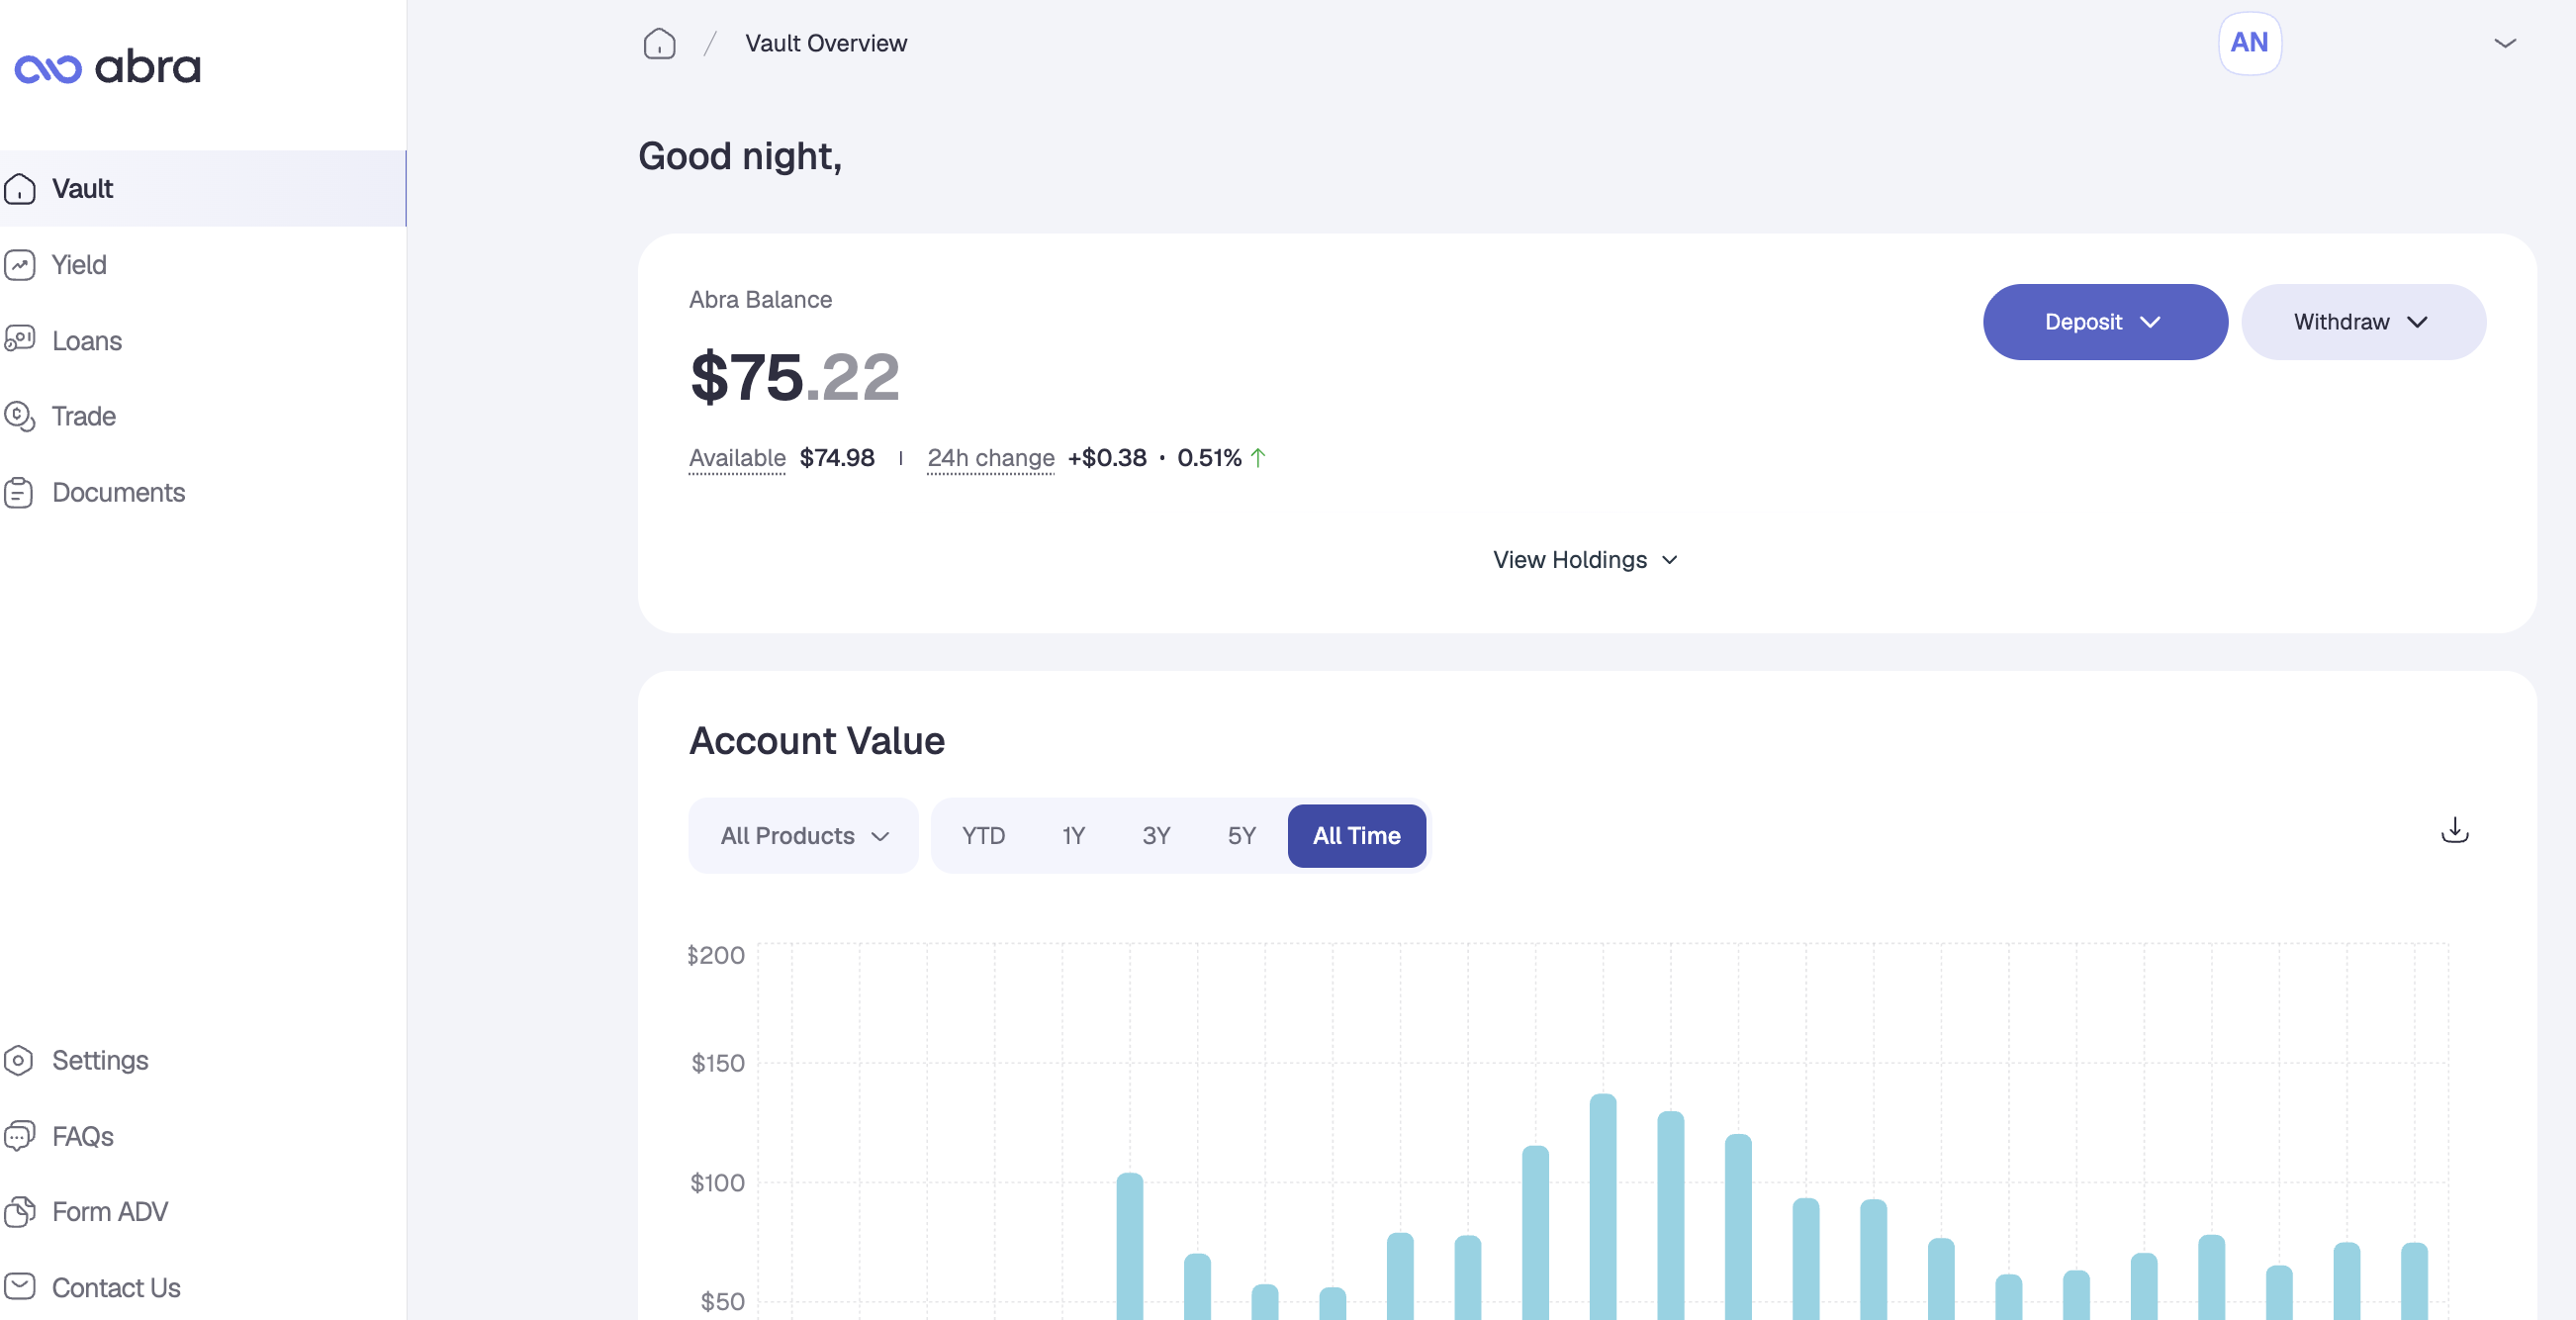Open the Vault menu item
The height and width of the screenshot is (1320, 2576).
[203, 189]
